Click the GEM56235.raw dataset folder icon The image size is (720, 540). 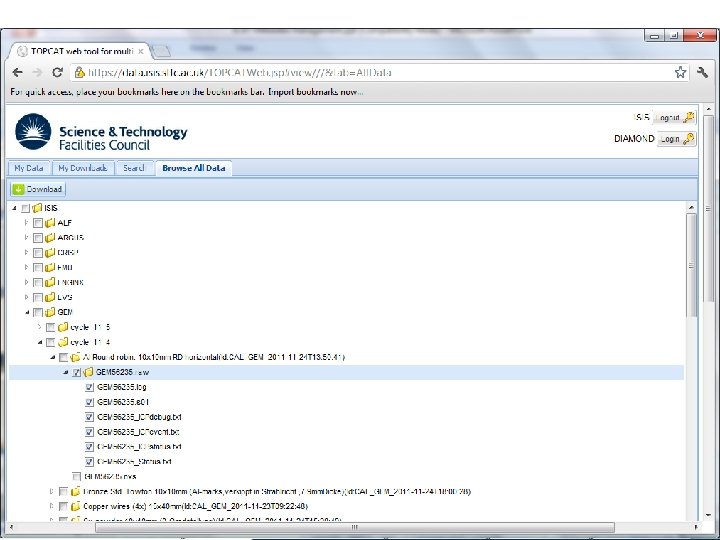pyautogui.click(x=88, y=372)
